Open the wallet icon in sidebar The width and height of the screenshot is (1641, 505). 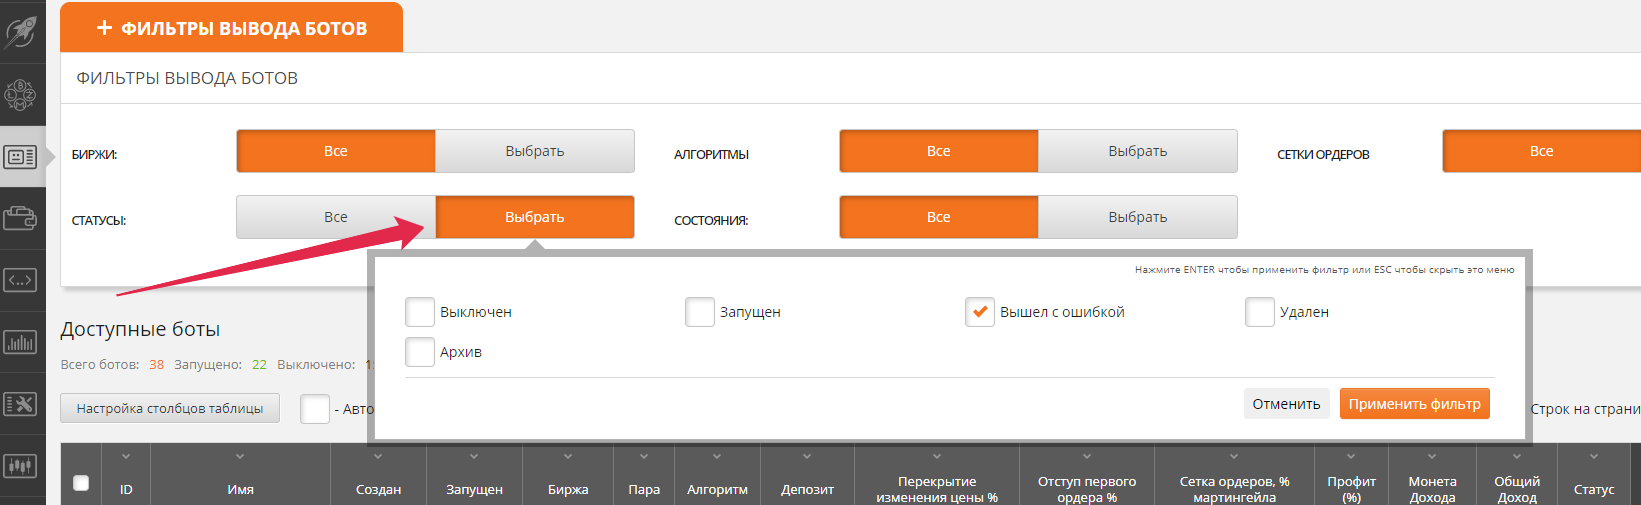[21, 218]
